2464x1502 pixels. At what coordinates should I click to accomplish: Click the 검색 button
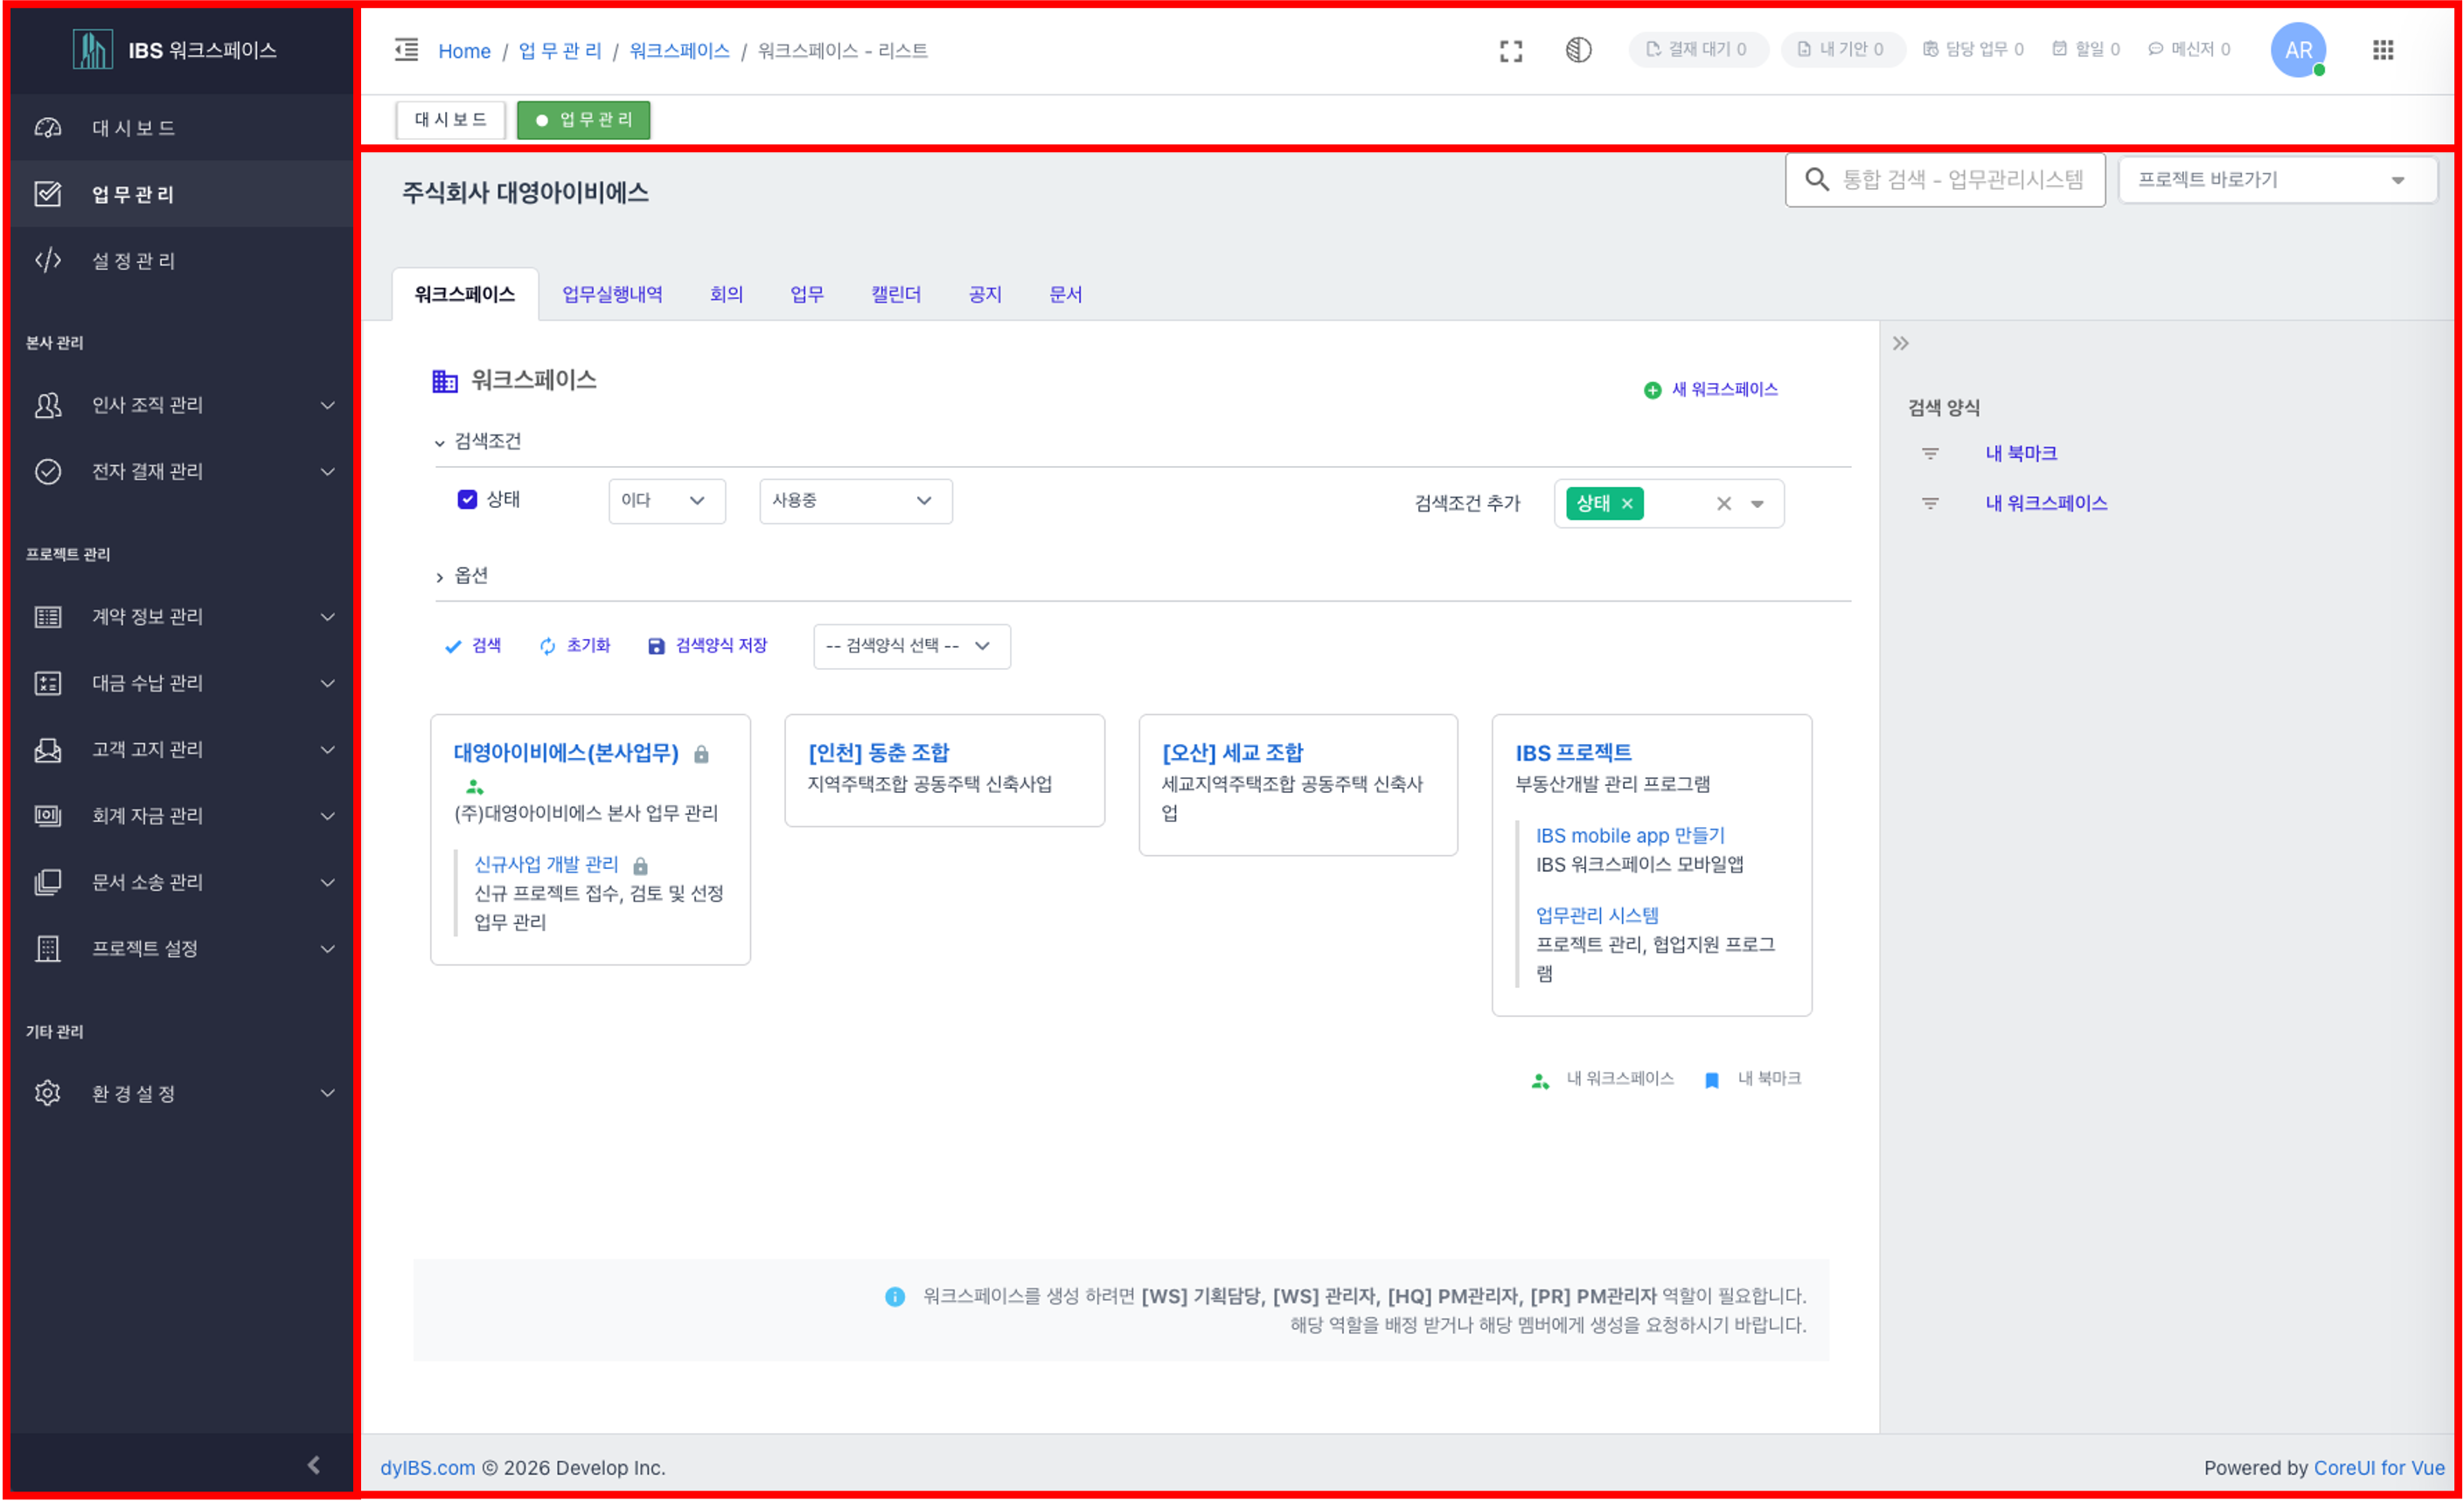click(473, 646)
